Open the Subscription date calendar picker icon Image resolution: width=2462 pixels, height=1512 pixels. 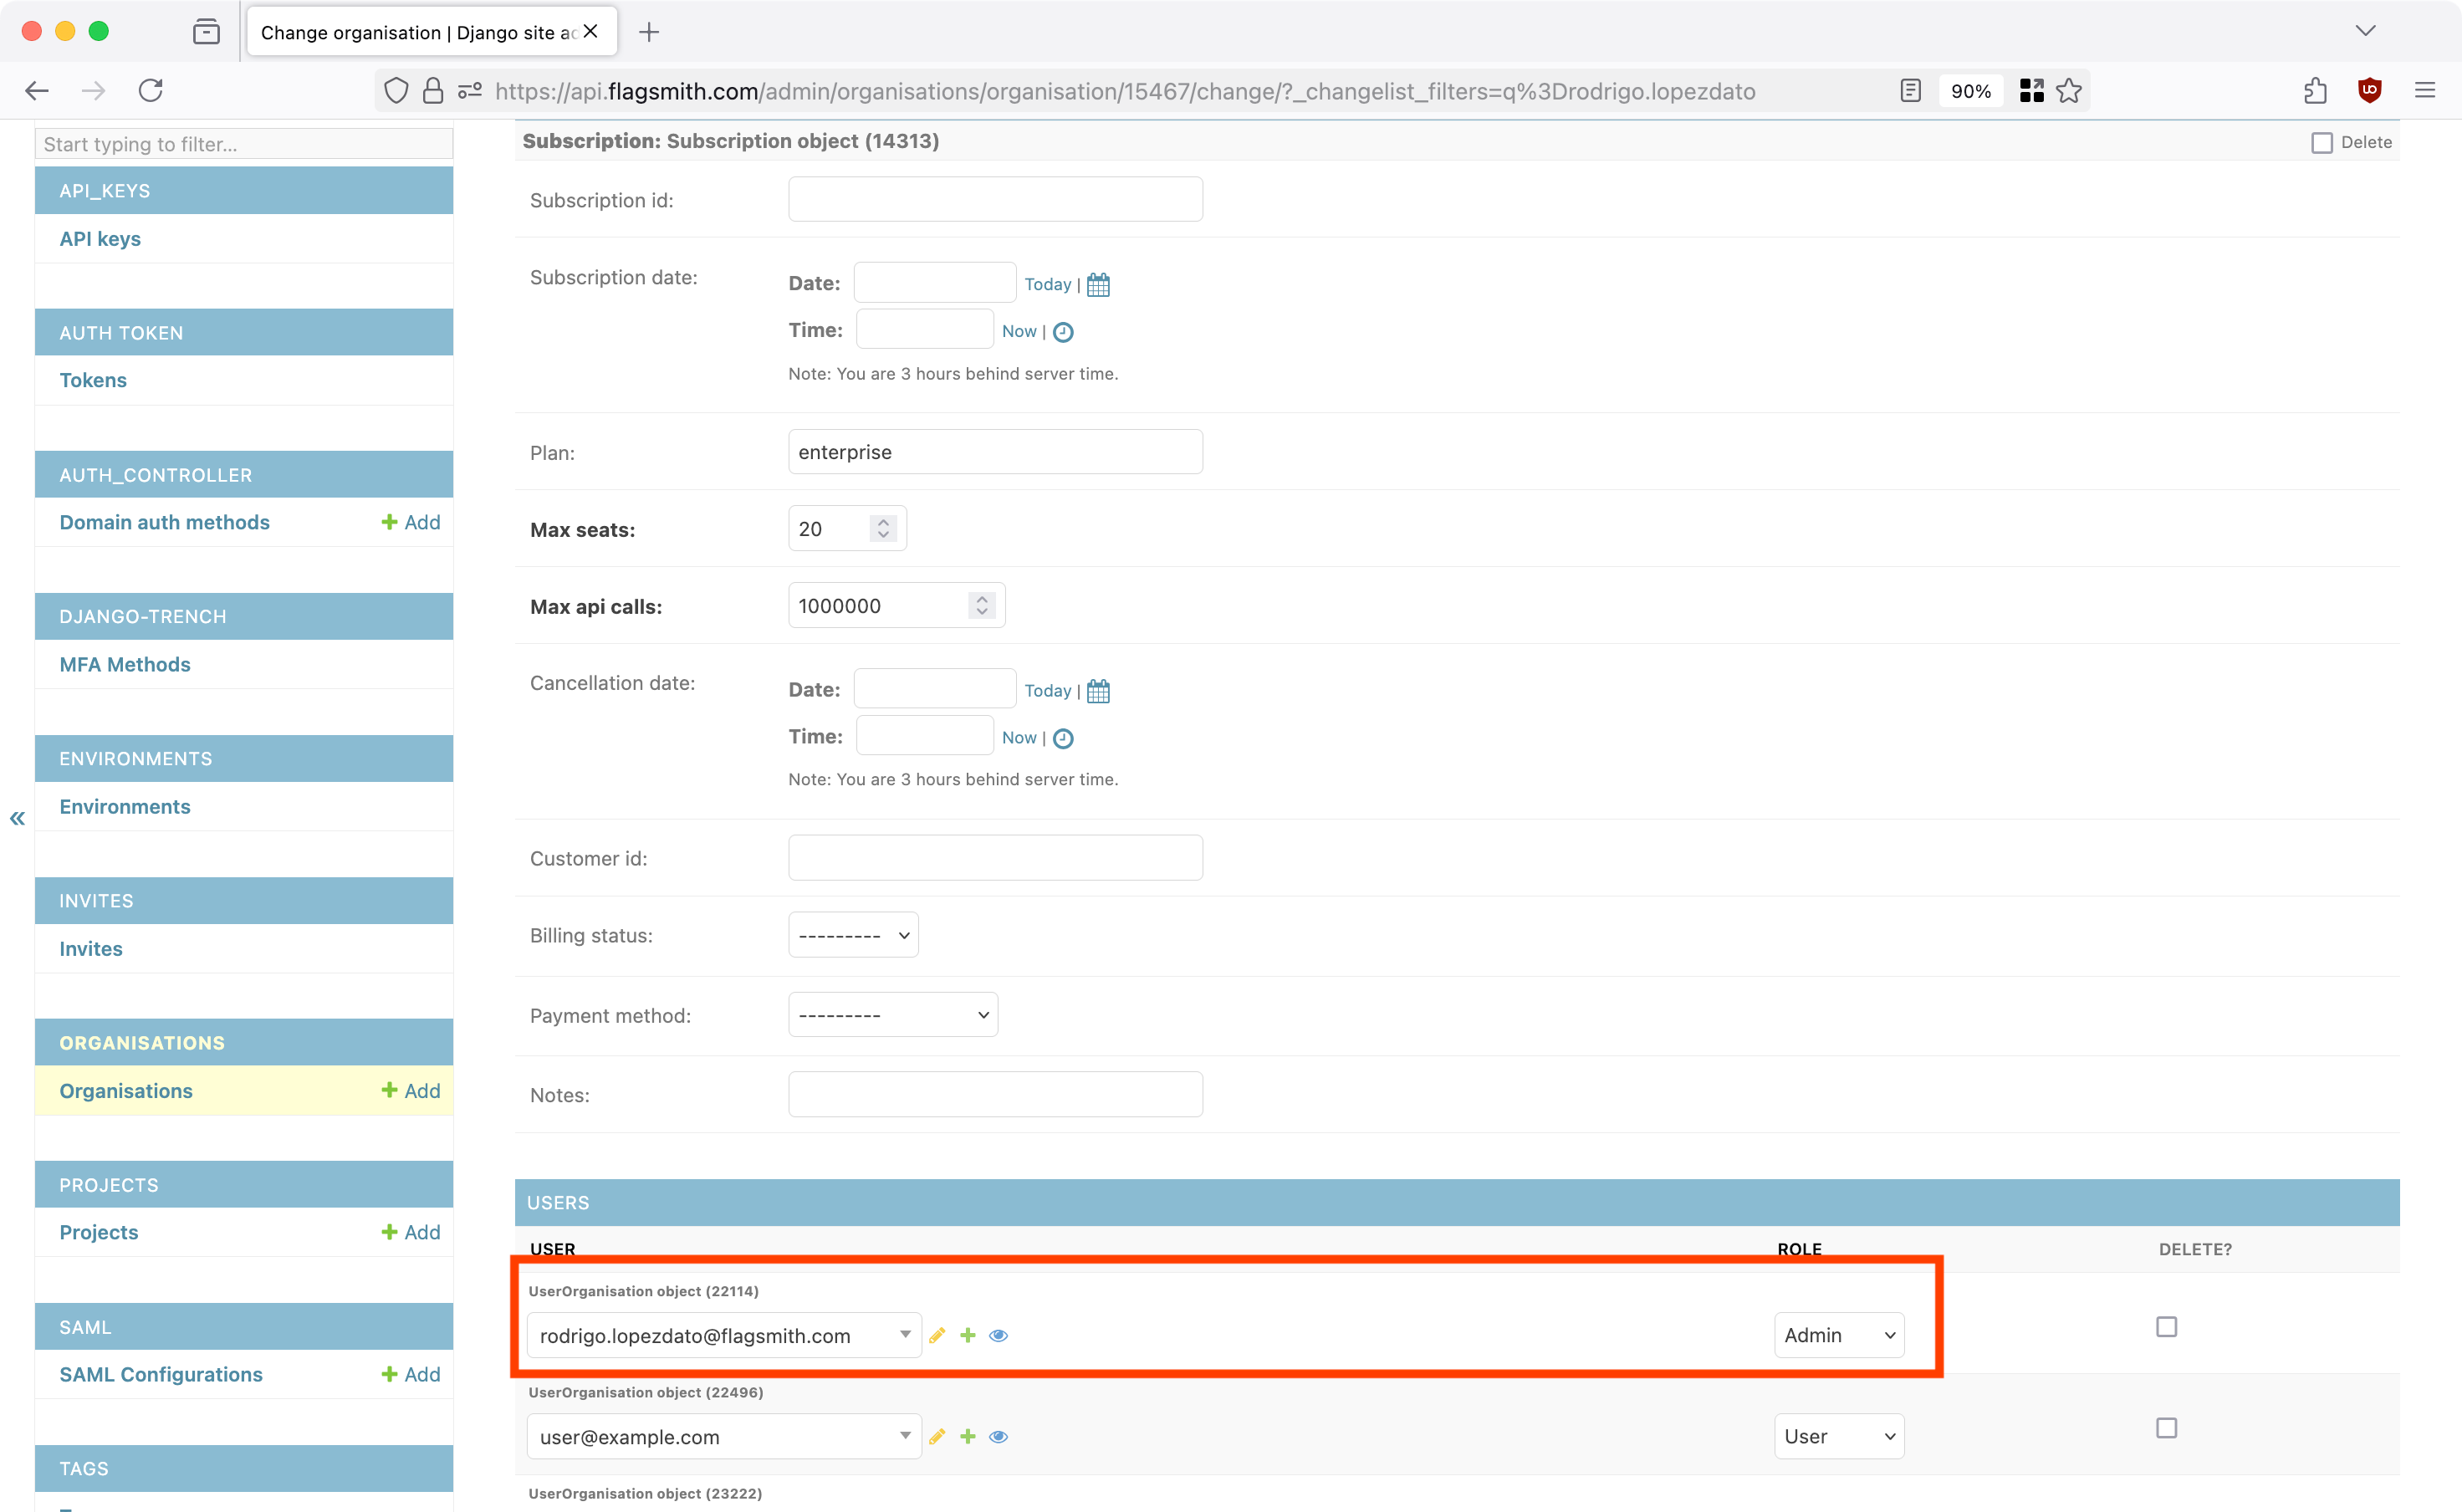(x=1098, y=285)
